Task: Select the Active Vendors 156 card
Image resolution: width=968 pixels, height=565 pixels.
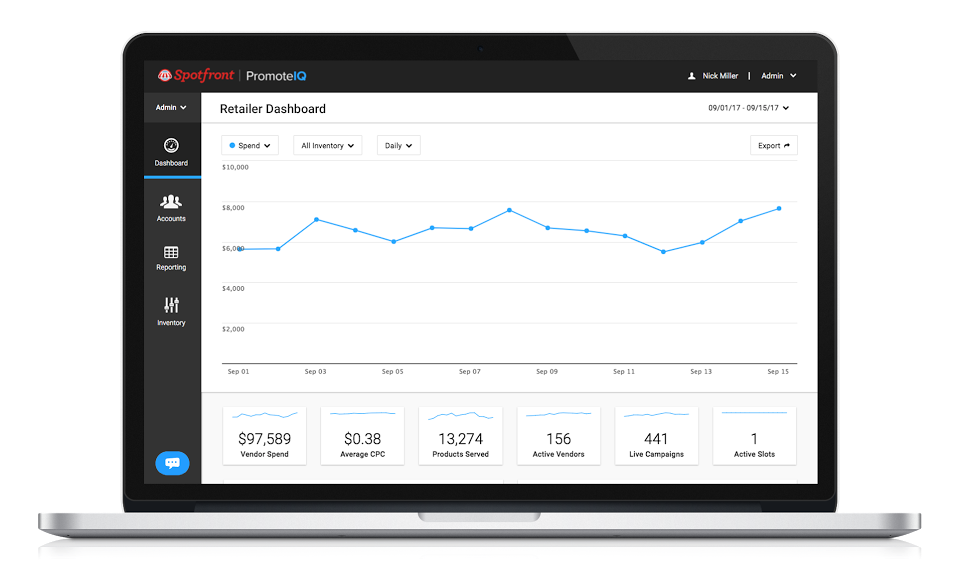Action: tap(559, 436)
